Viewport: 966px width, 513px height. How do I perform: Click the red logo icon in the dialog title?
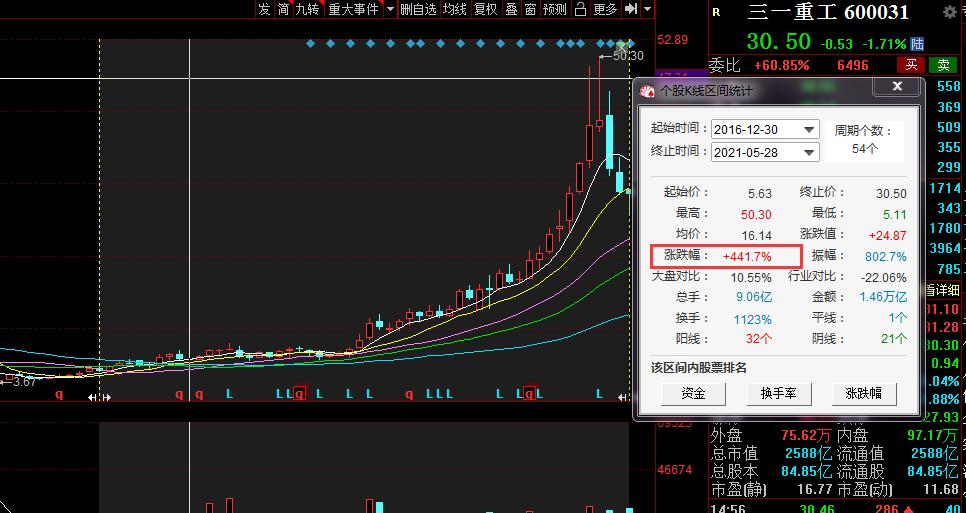(647, 91)
